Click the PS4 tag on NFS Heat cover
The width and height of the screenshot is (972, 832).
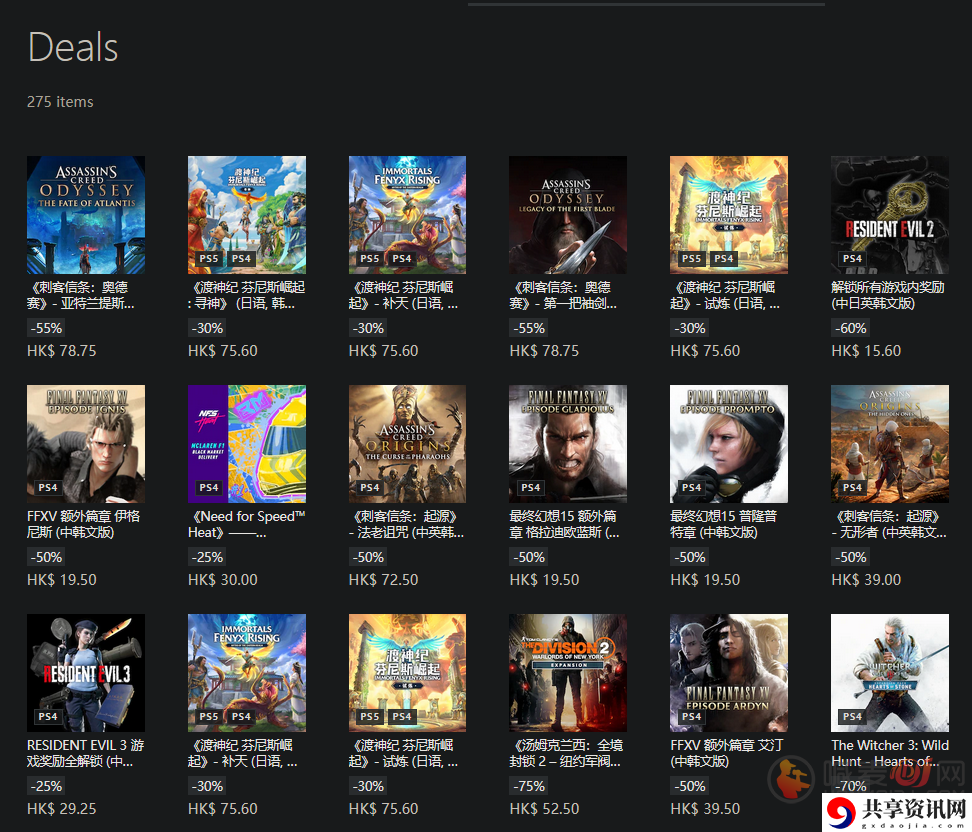(209, 488)
